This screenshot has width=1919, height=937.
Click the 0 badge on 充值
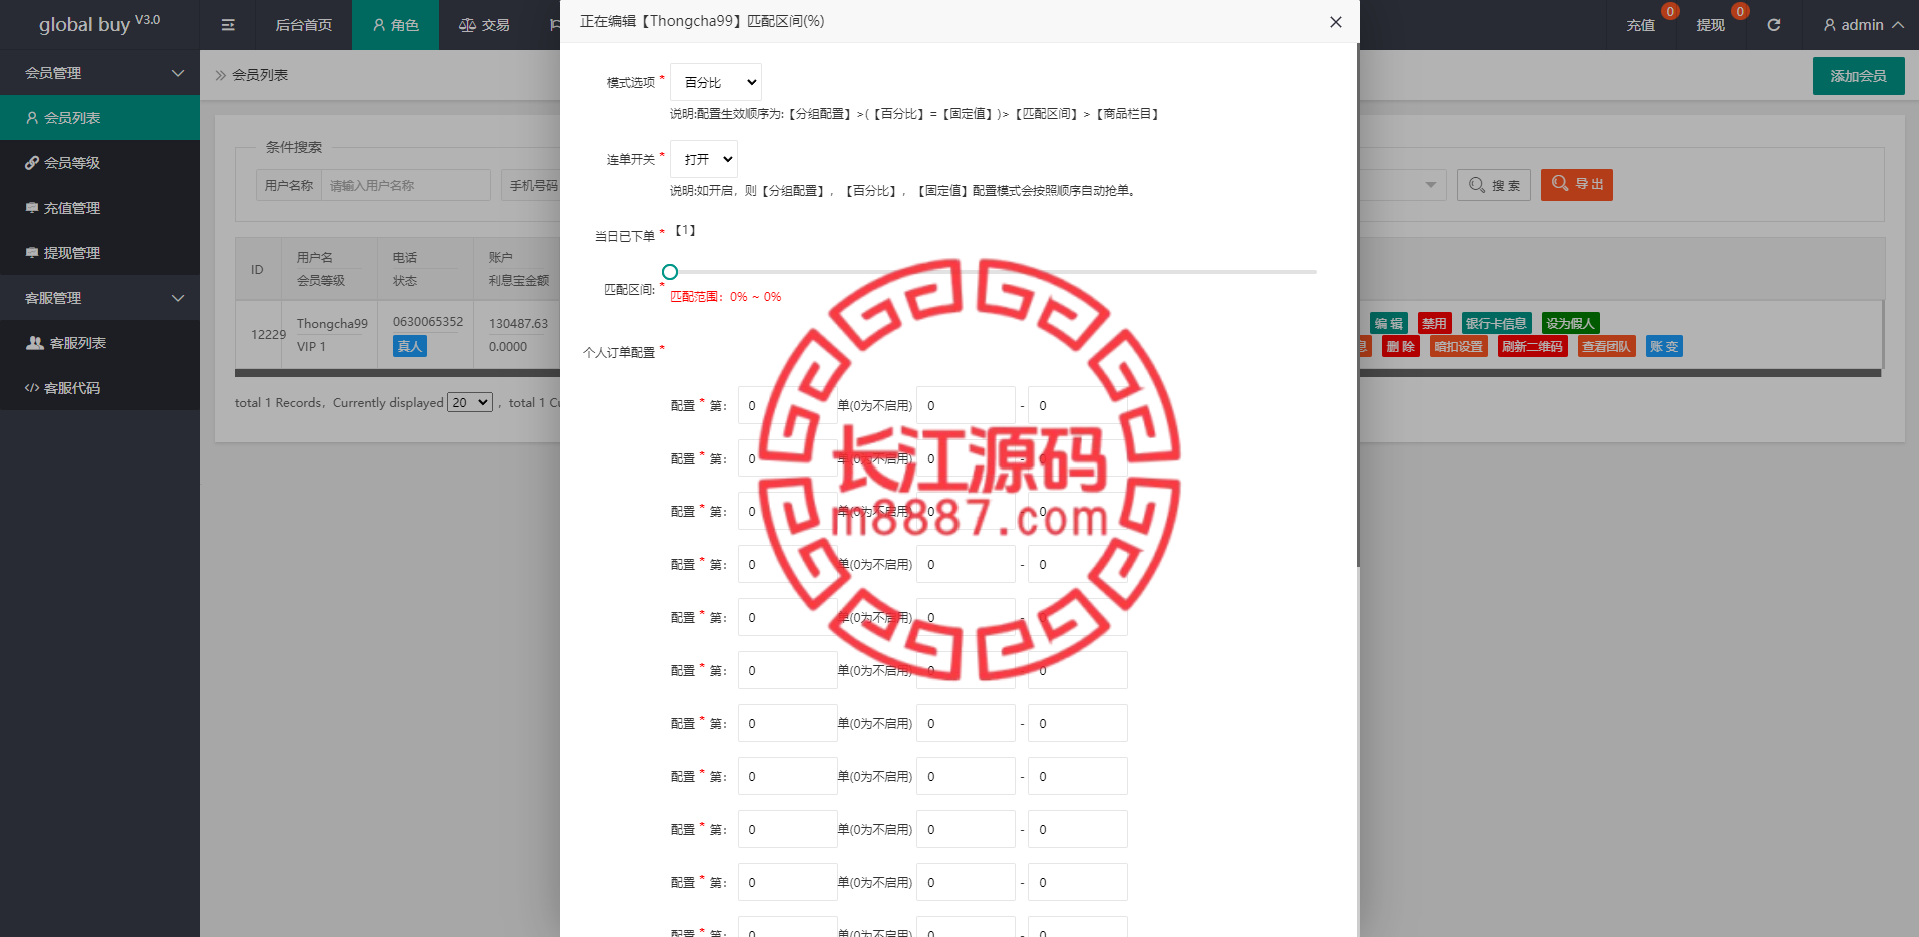[1670, 12]
